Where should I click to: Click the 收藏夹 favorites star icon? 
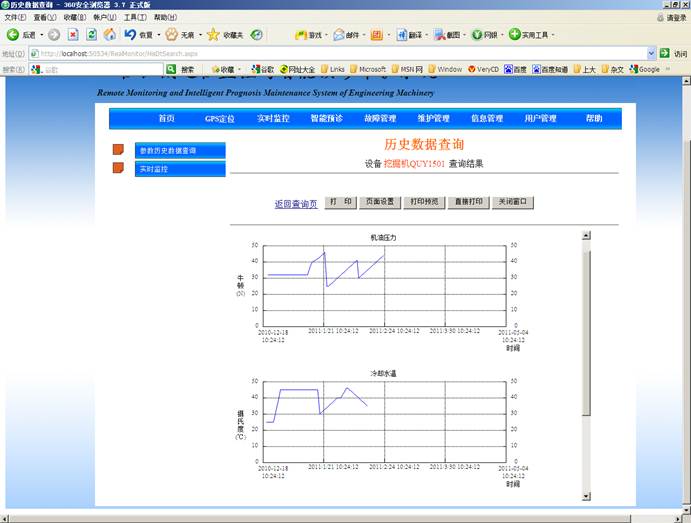coord(213,35)
